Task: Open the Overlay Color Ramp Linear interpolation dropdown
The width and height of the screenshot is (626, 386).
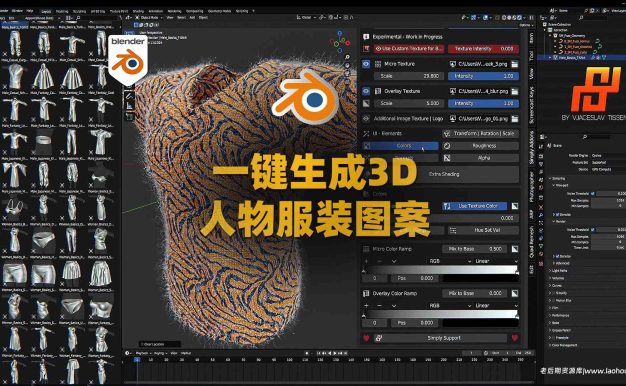Action: [x=496, y=305]
